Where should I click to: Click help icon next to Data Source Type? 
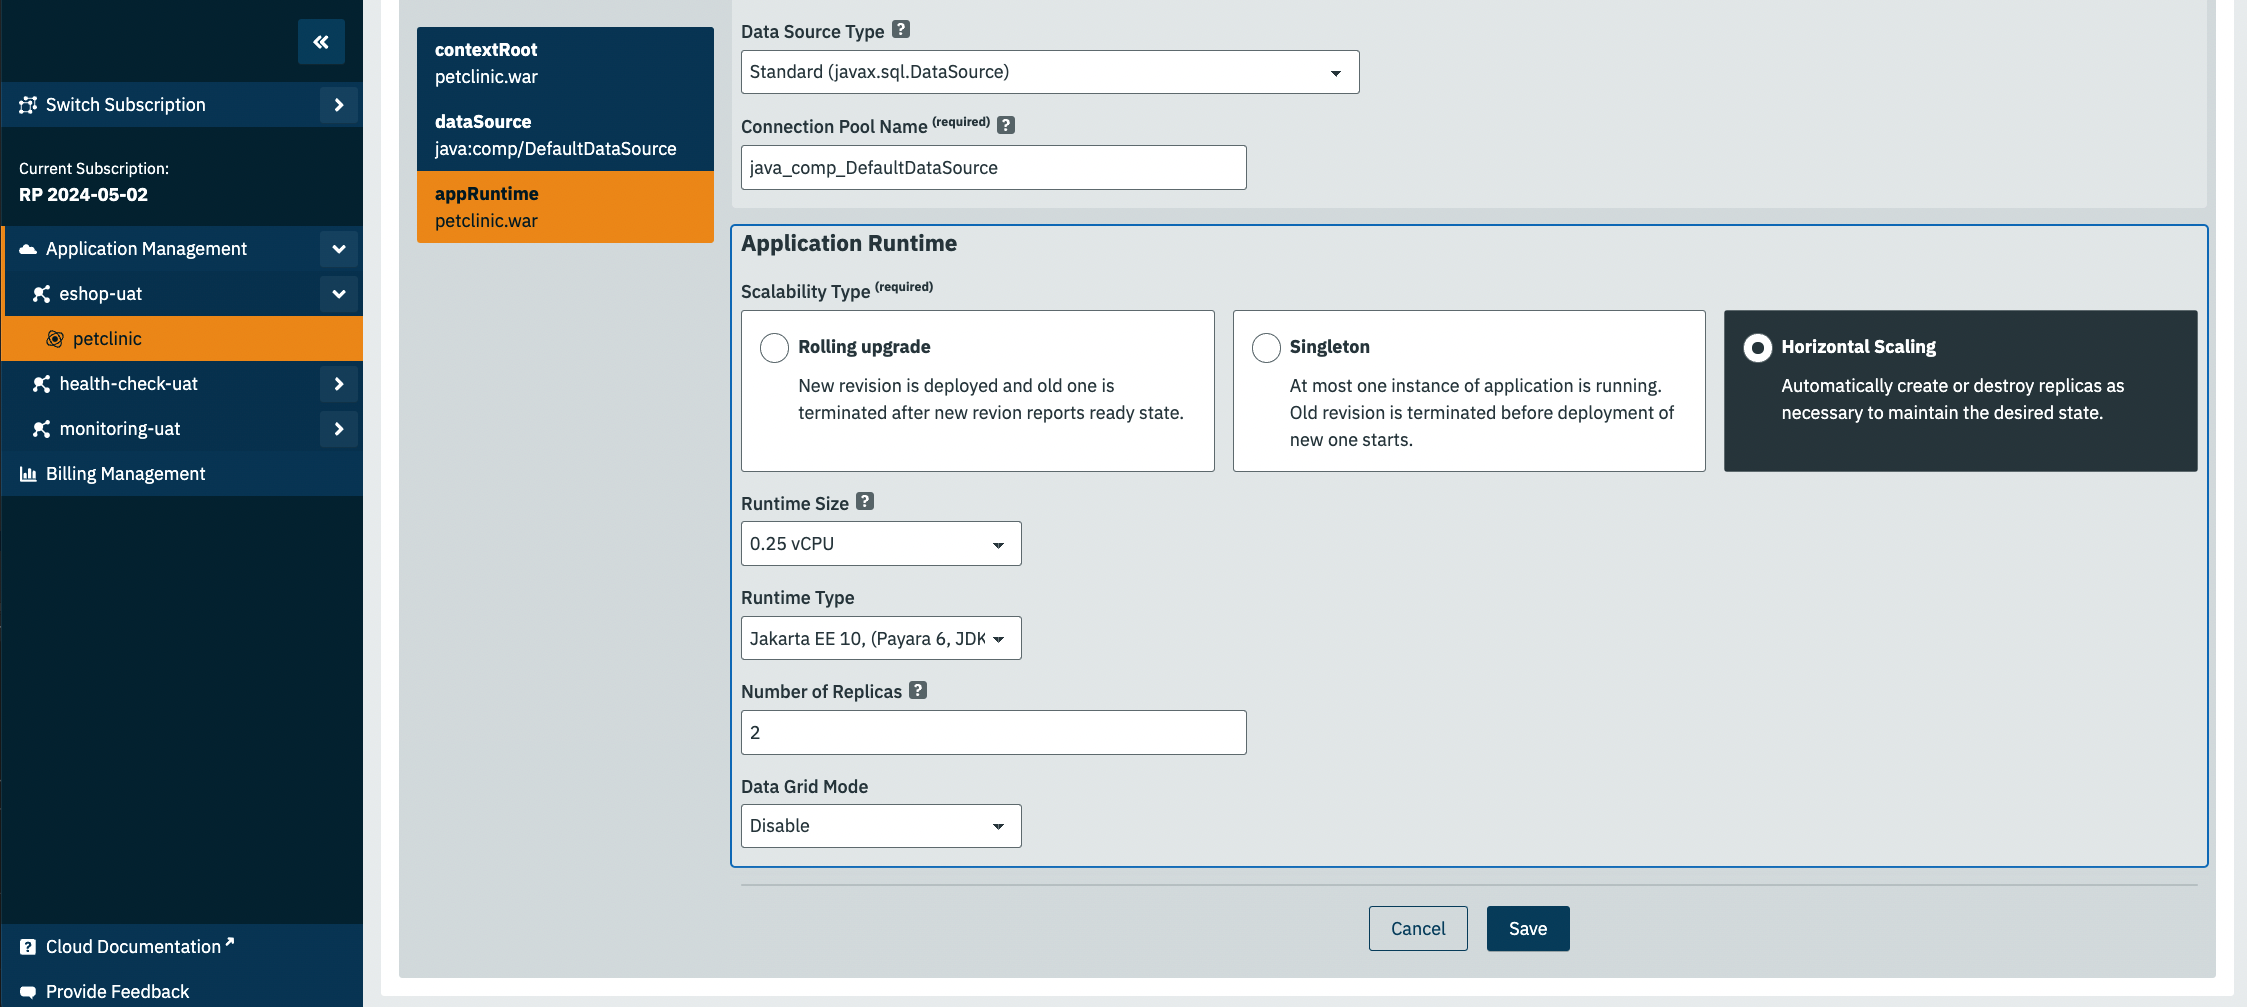901,30
